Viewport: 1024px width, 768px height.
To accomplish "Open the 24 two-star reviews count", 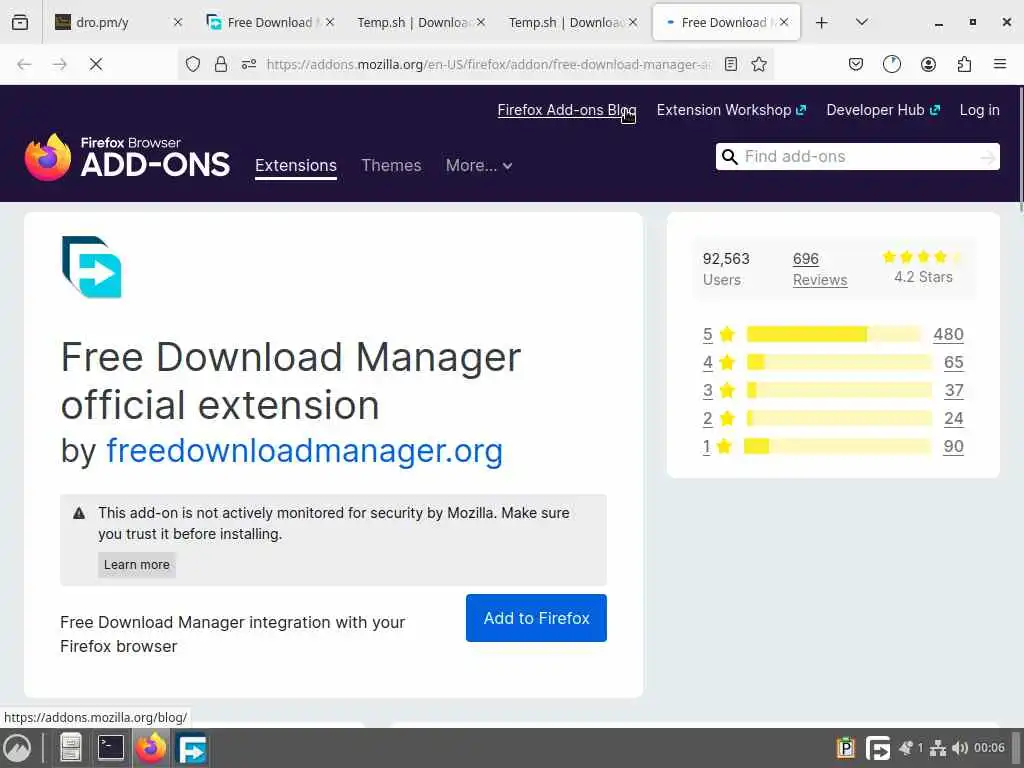I will [953, 419].
